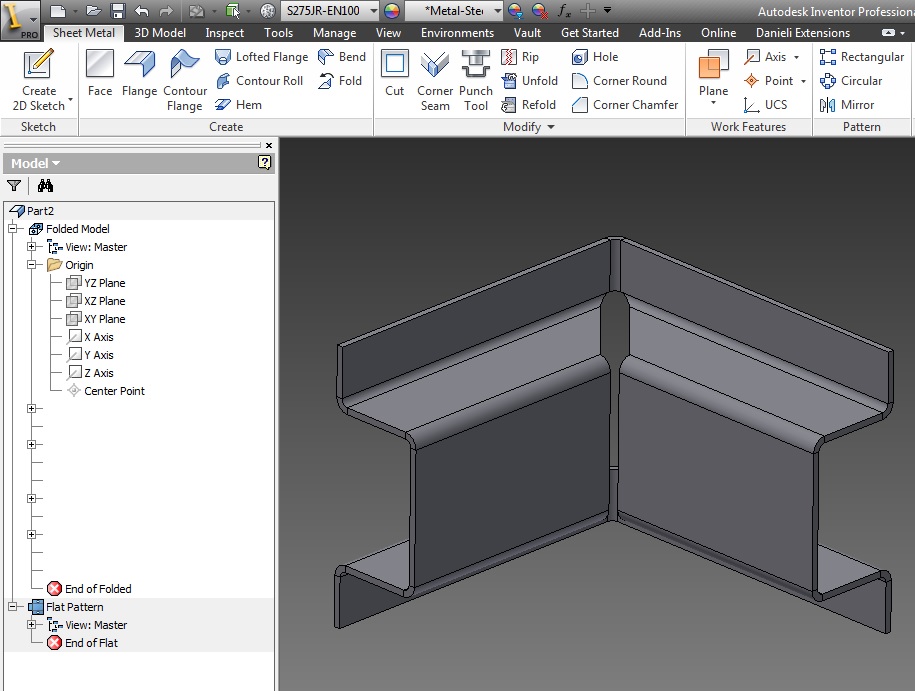The width and height of the screenshot is (915, 691).
Task: Click the Find binoculars icon in browser
Action: click(x=45, y=185)
